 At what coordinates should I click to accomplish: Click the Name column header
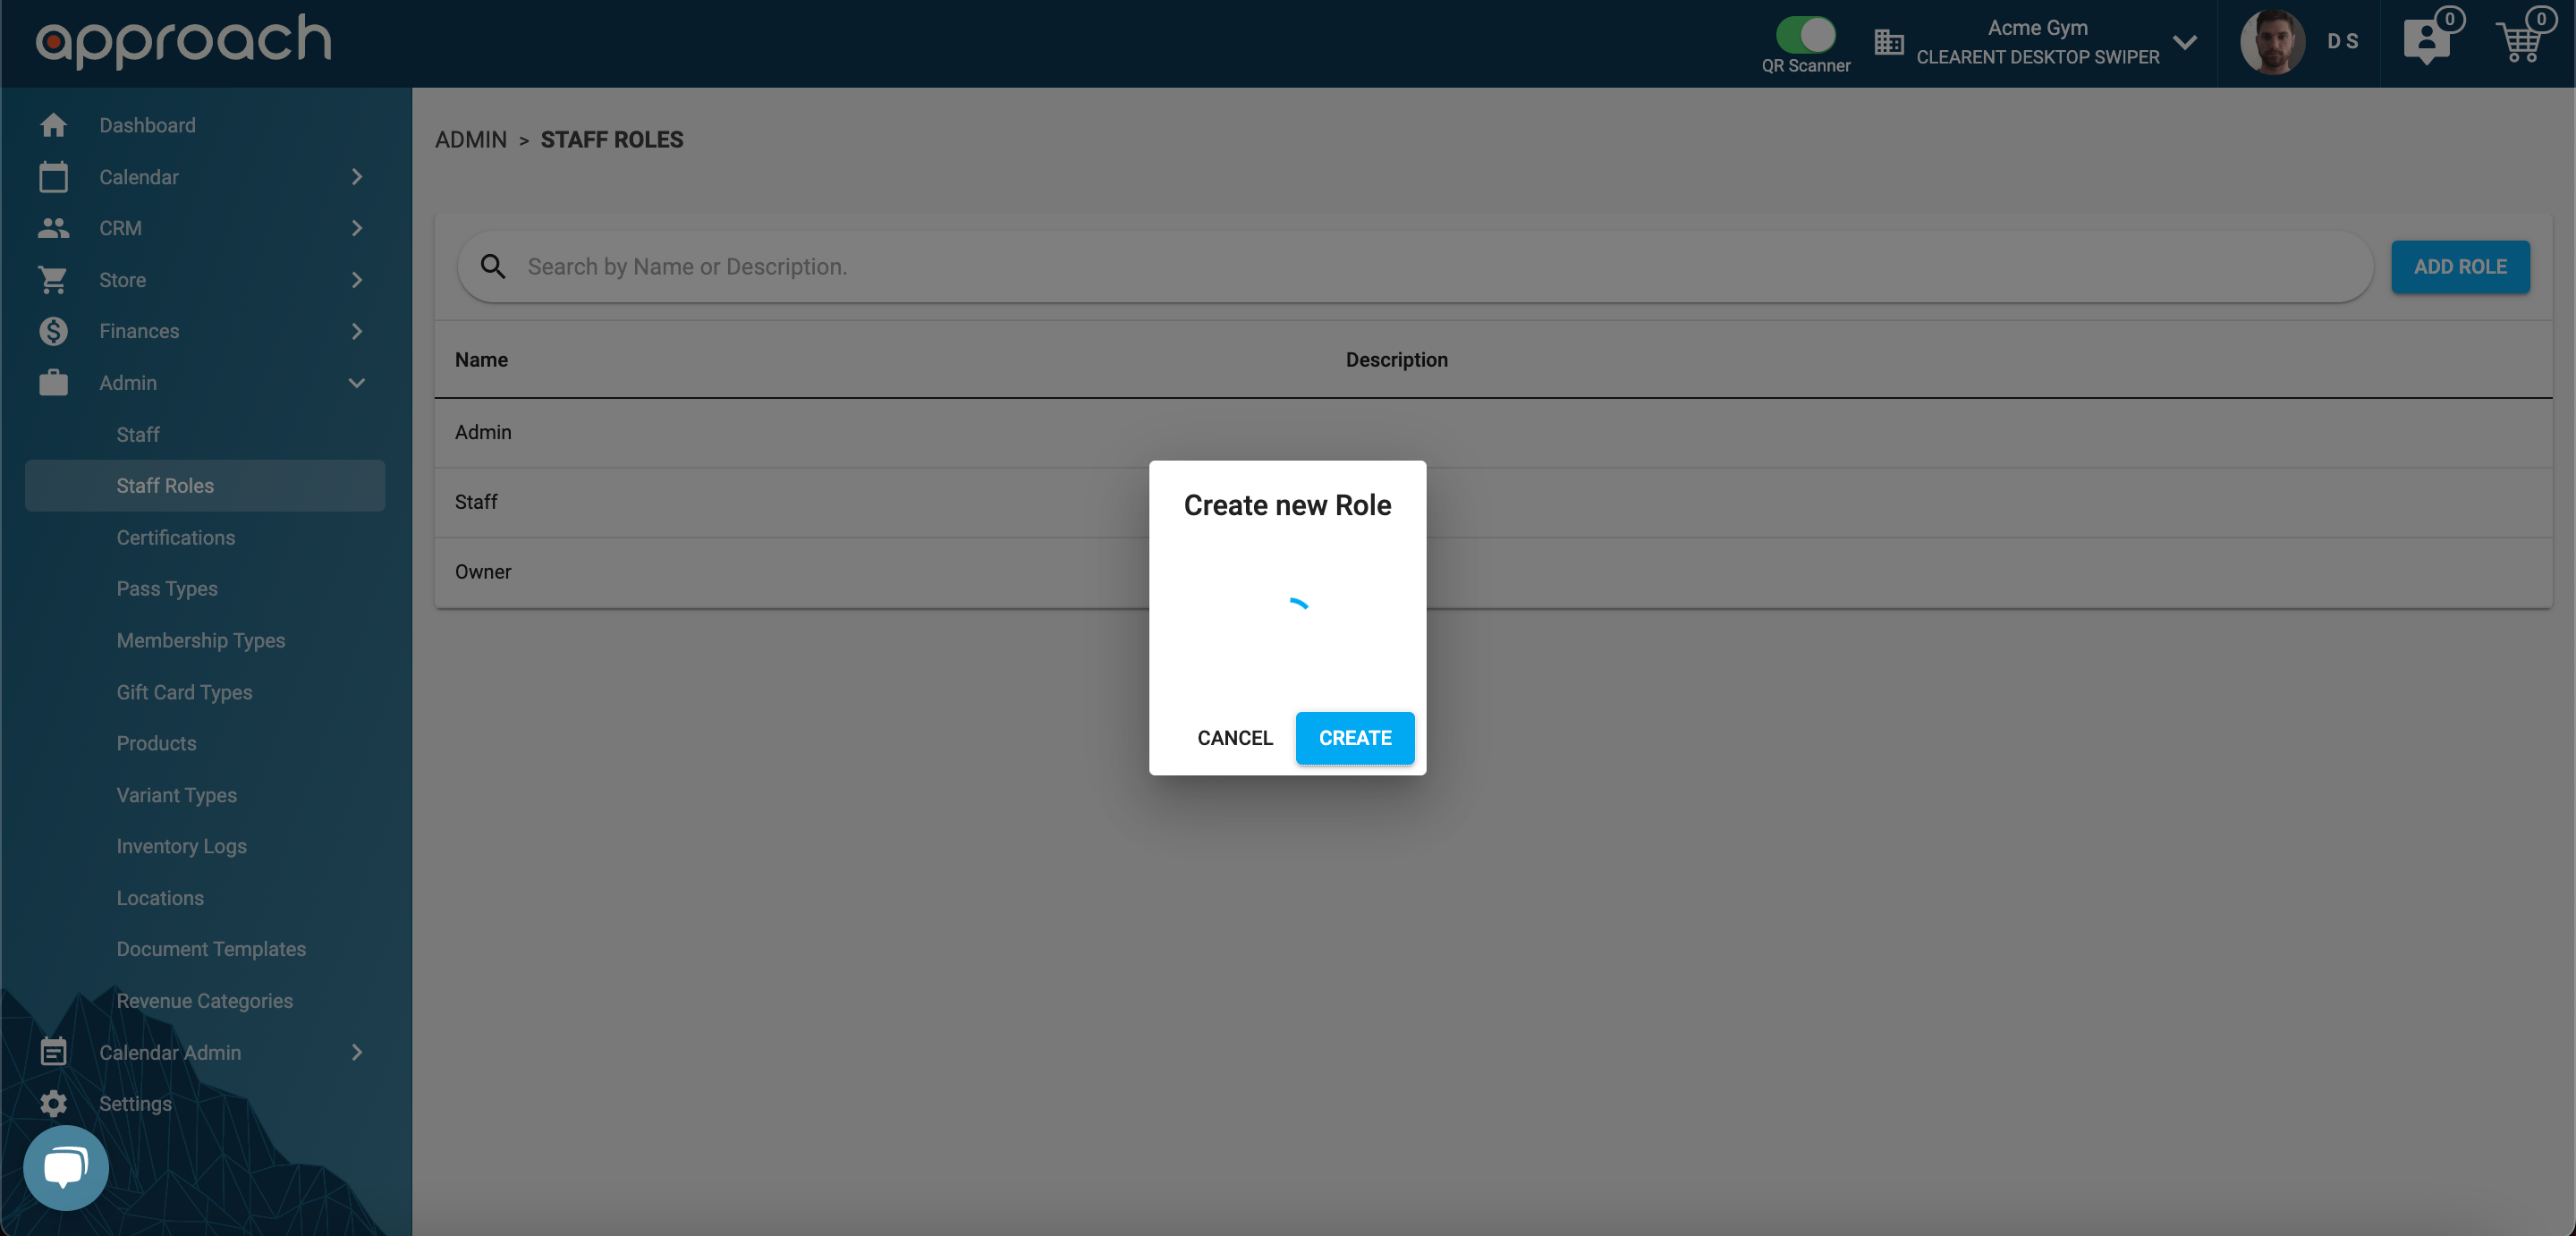[x=481, y=360]
